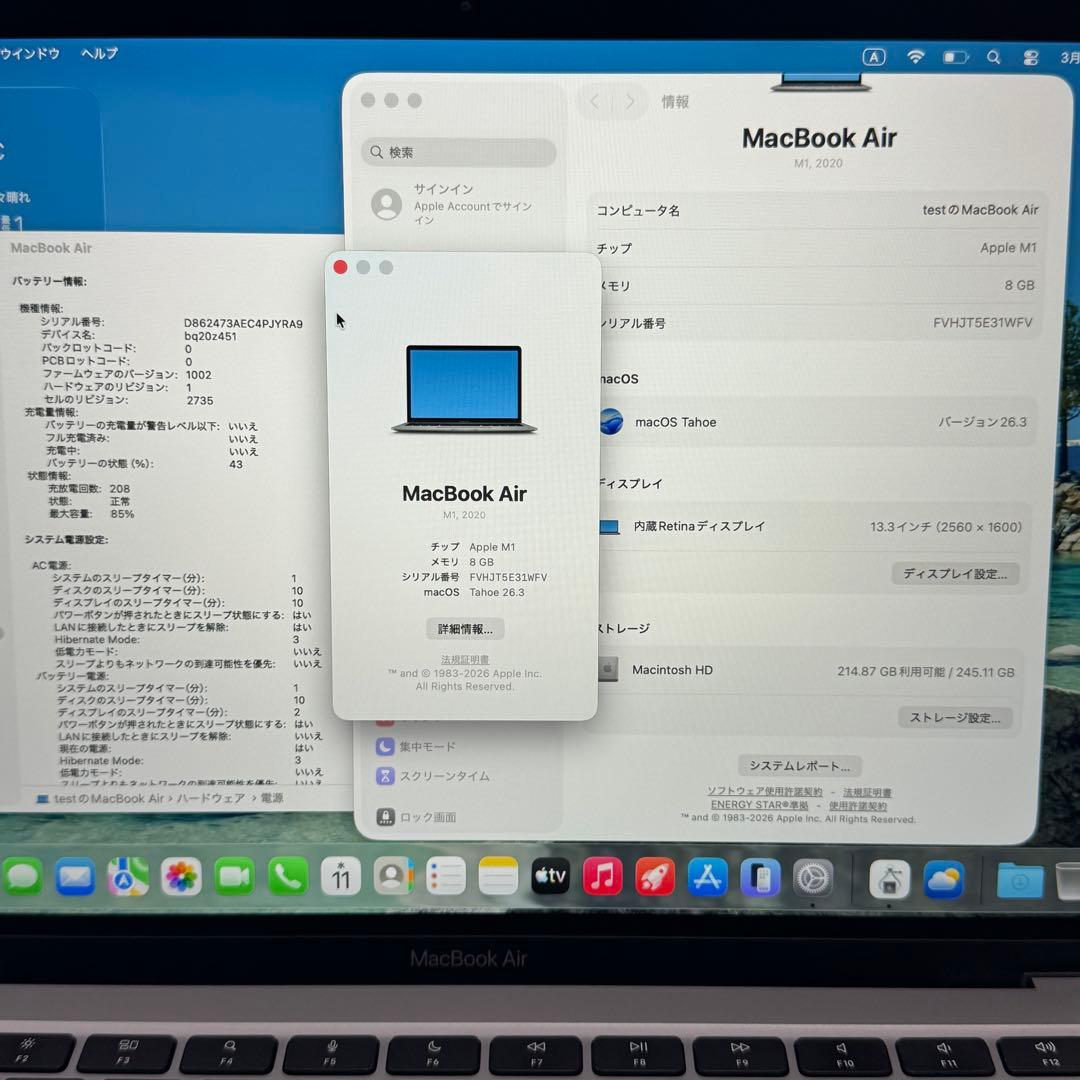Open the Weather app from the Dock
This screenshot has height=1080, width=1080.
[x=942, y=877]
